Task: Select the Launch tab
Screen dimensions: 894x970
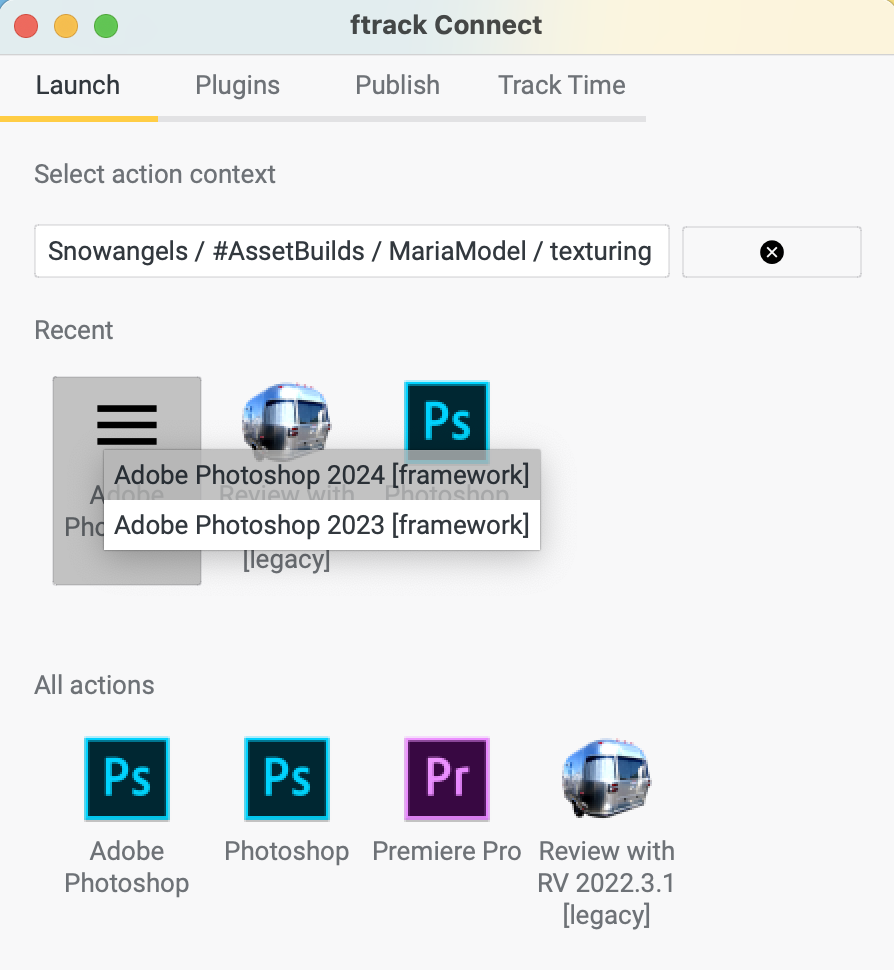Action: 78,85
